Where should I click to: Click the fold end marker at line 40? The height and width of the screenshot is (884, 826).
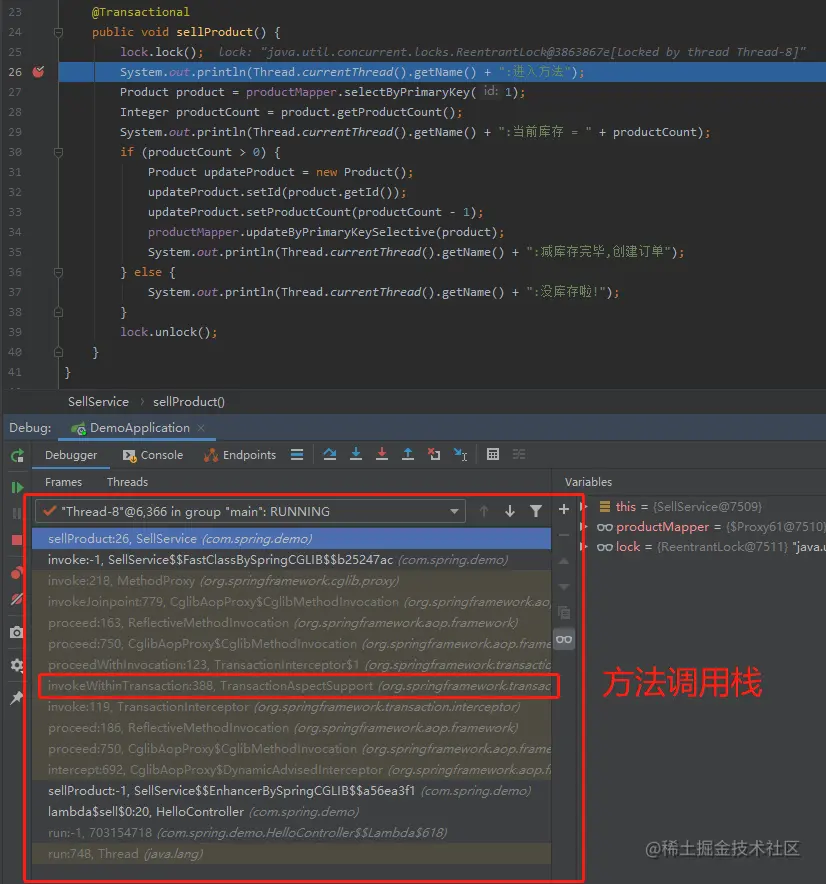coord(58,352)
